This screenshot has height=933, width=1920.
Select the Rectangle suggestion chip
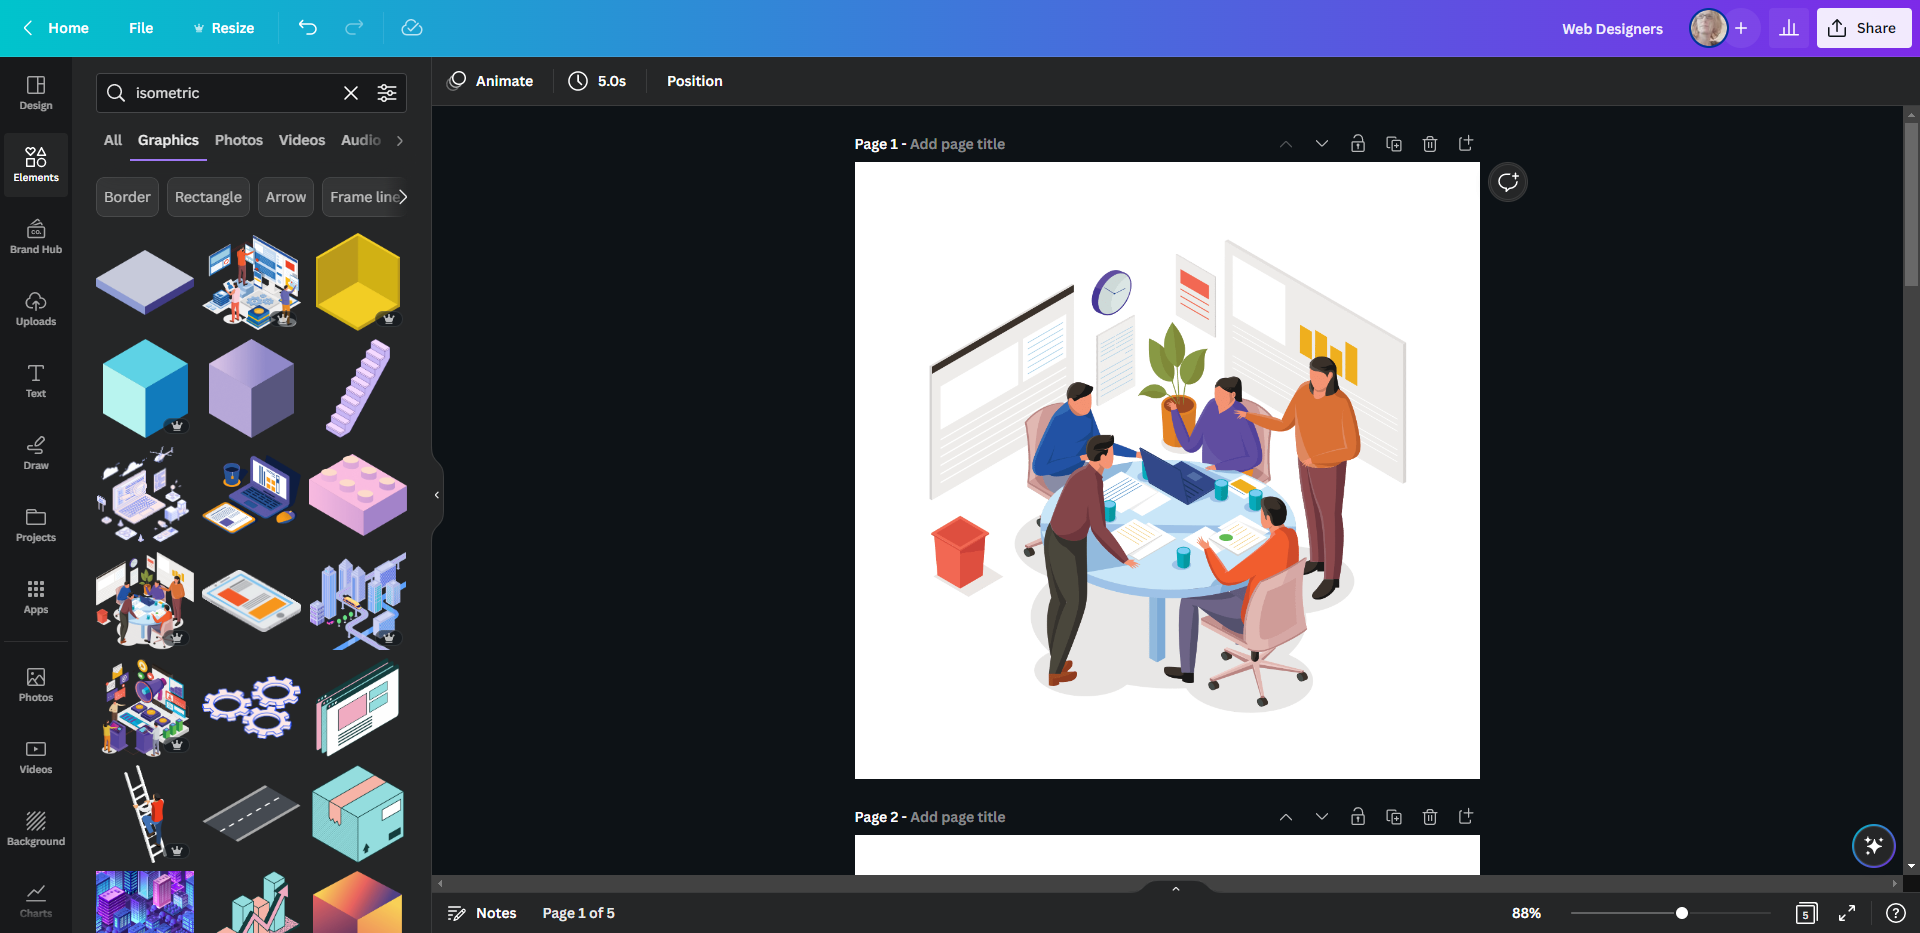208,197
